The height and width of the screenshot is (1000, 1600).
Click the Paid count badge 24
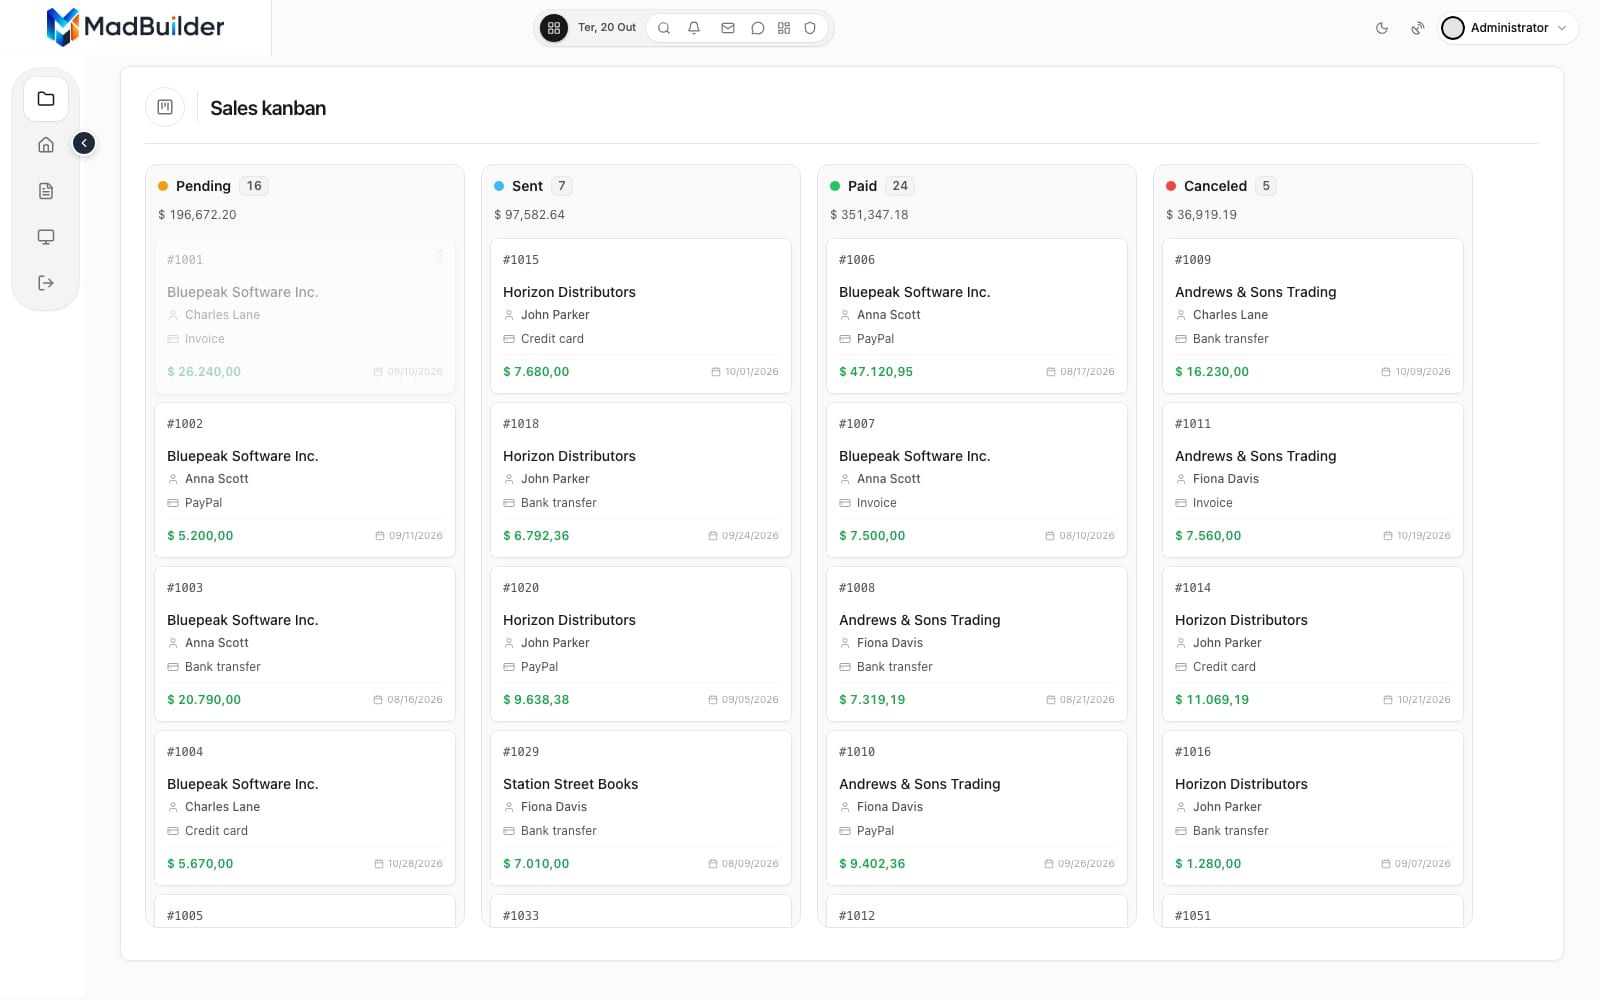900,186
